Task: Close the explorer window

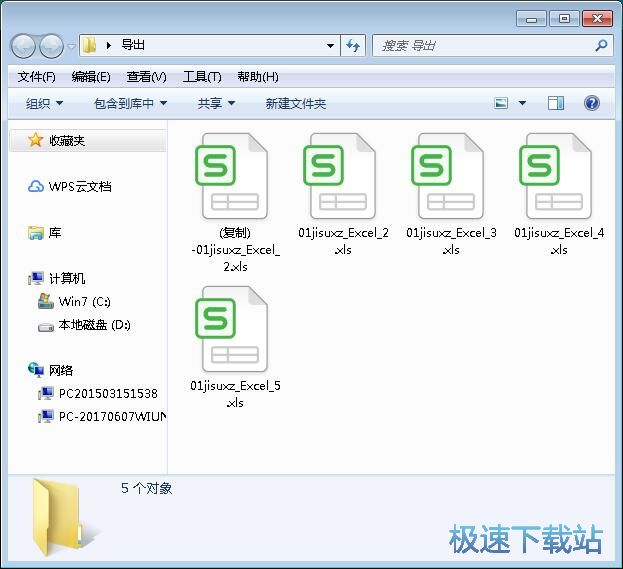Action: [597, 19]
